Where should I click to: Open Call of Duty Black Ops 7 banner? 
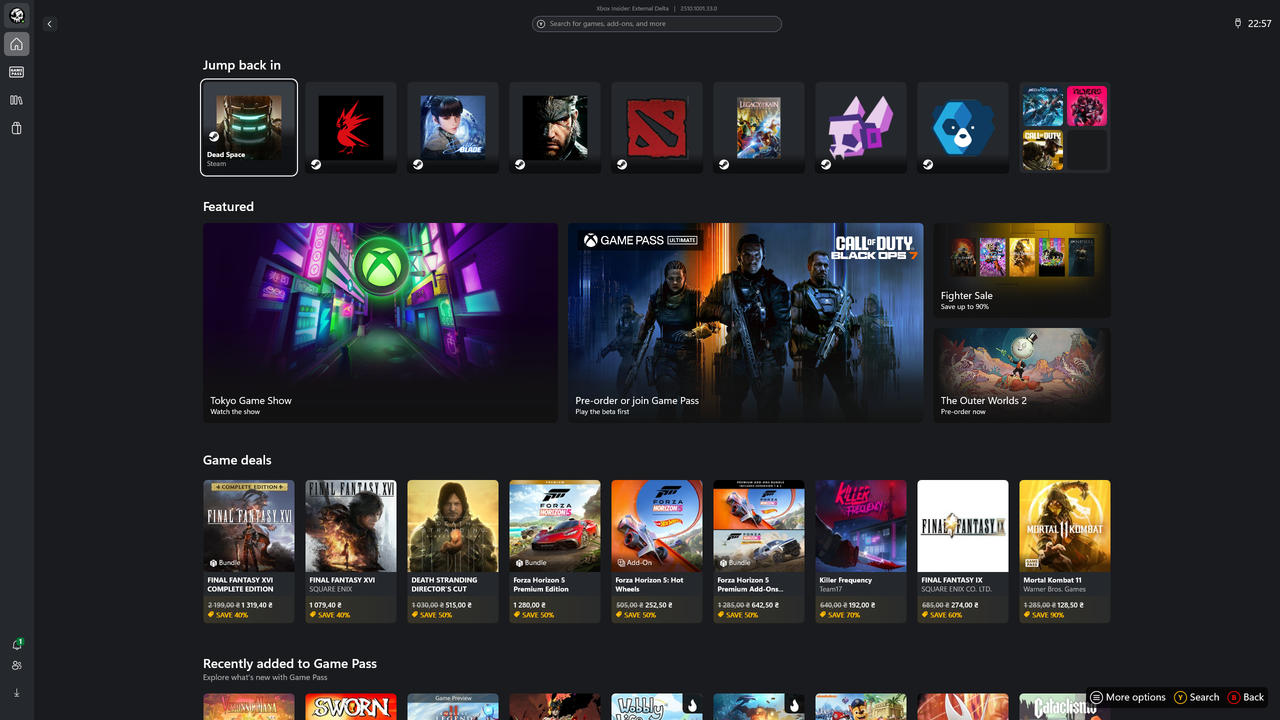[x=746, y=322]
